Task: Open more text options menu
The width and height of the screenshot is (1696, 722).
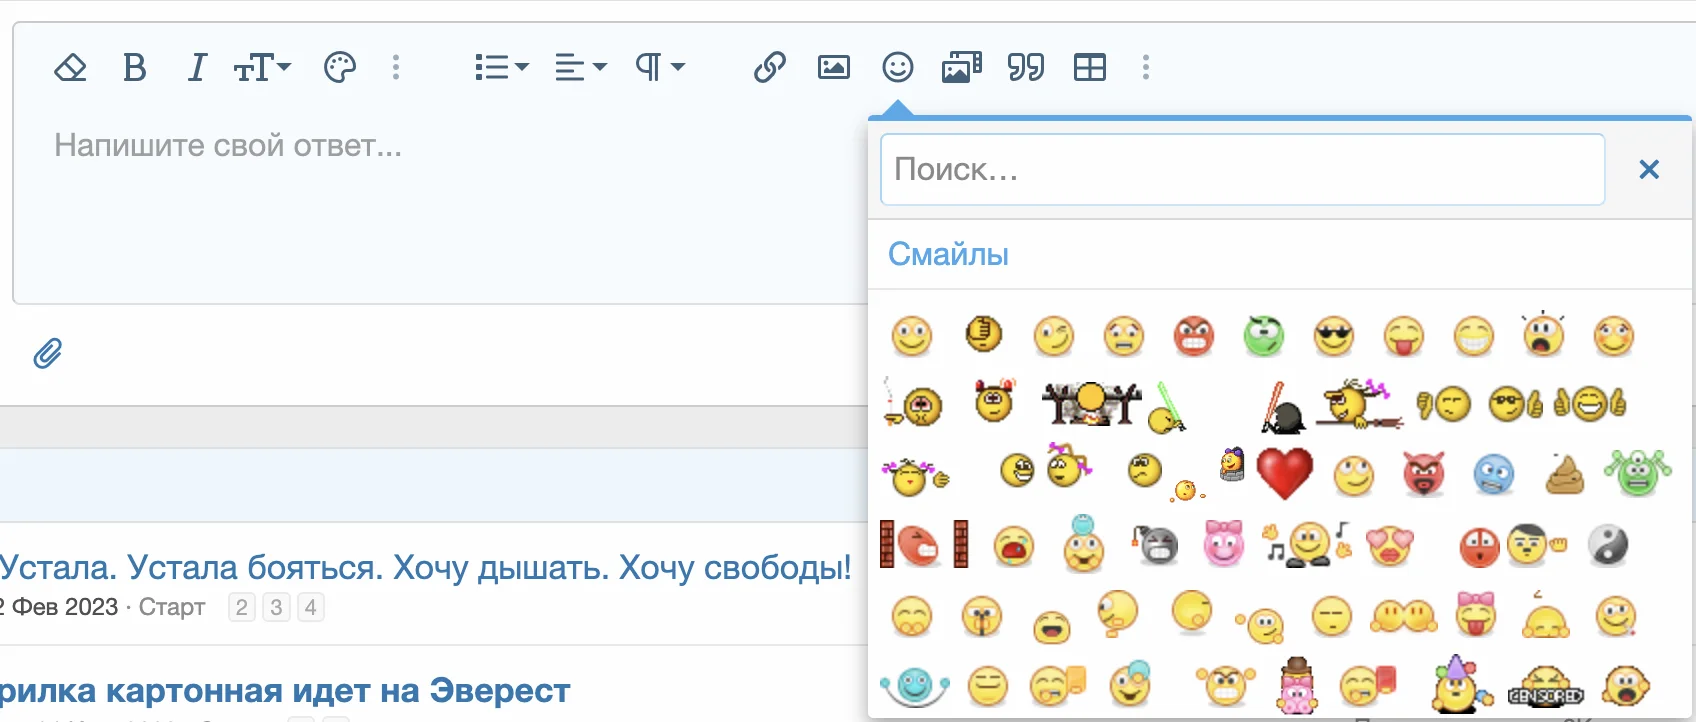Action: 396,68
